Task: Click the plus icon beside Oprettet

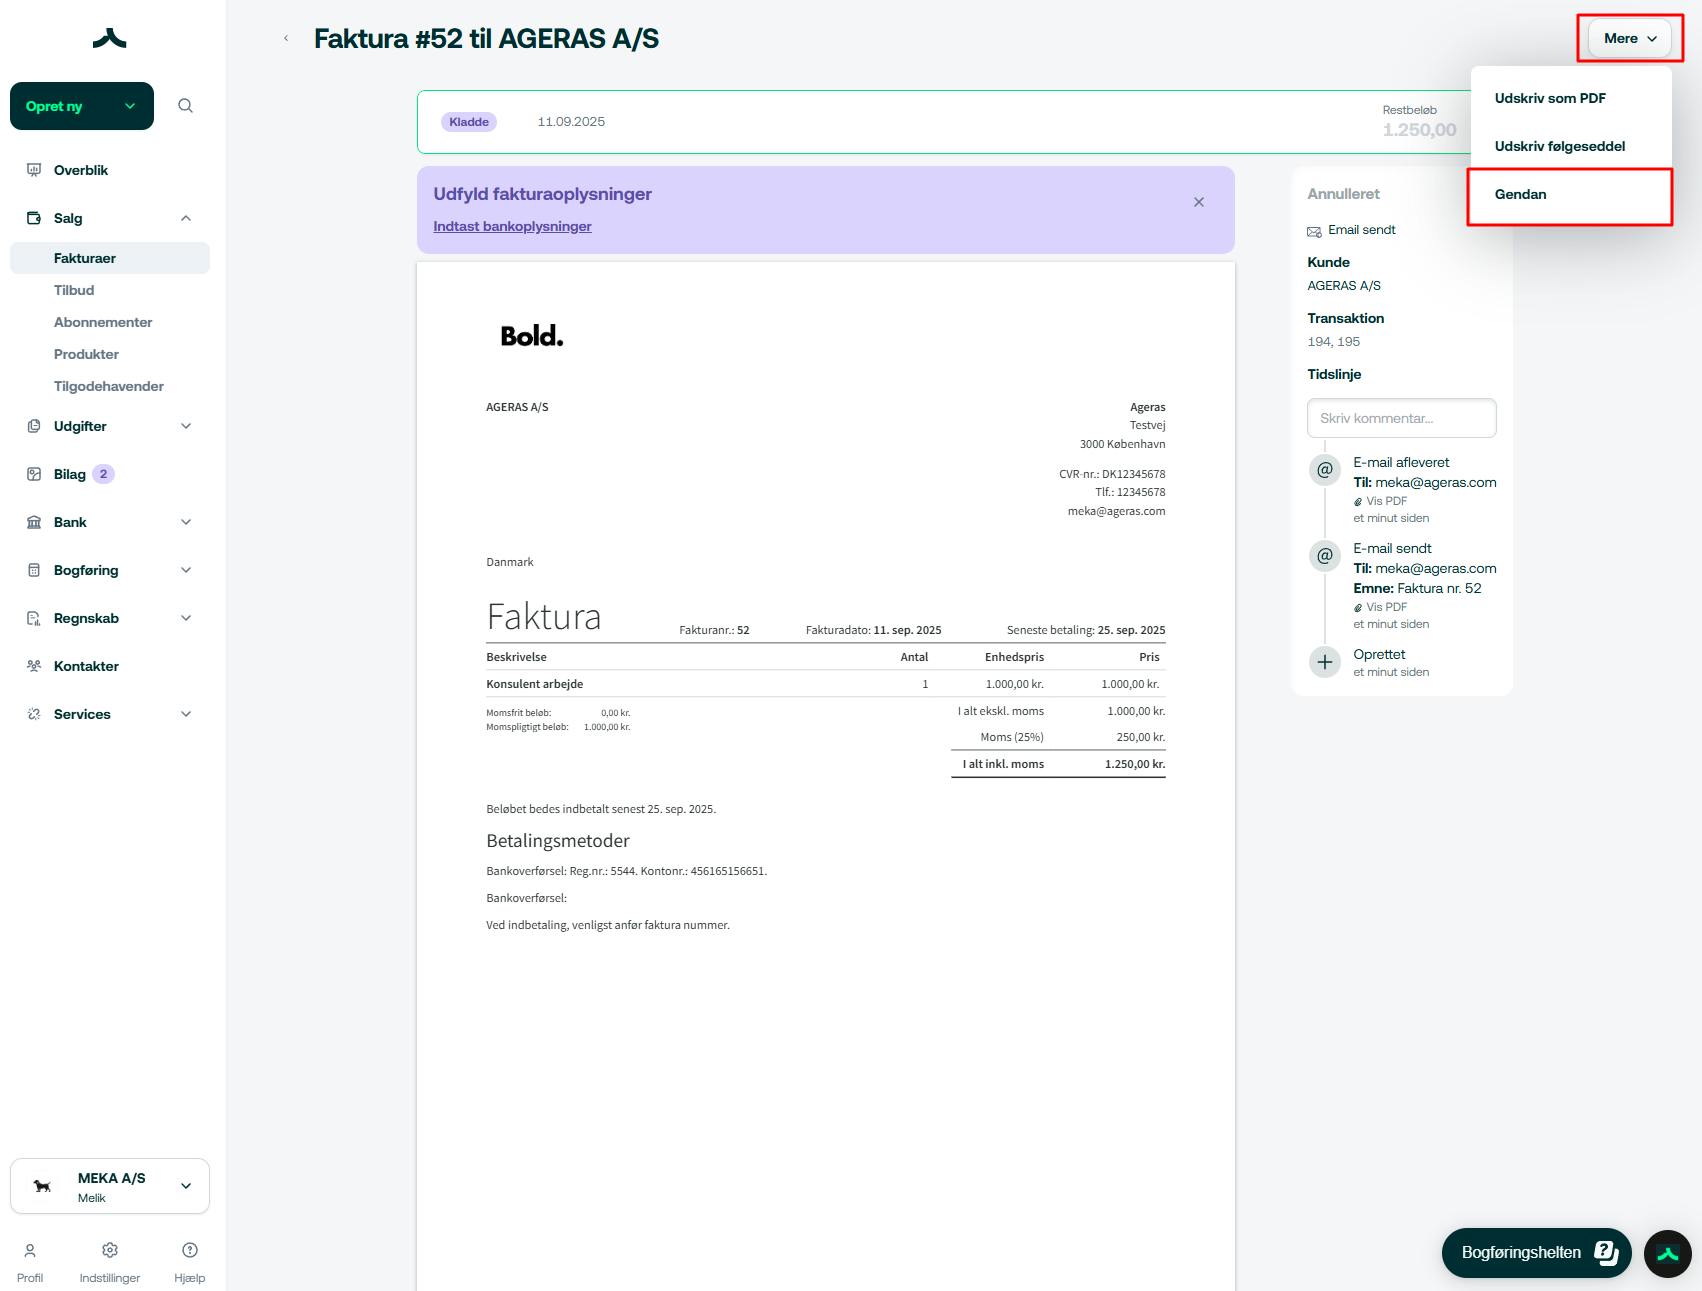Action: pos(1325,661)
